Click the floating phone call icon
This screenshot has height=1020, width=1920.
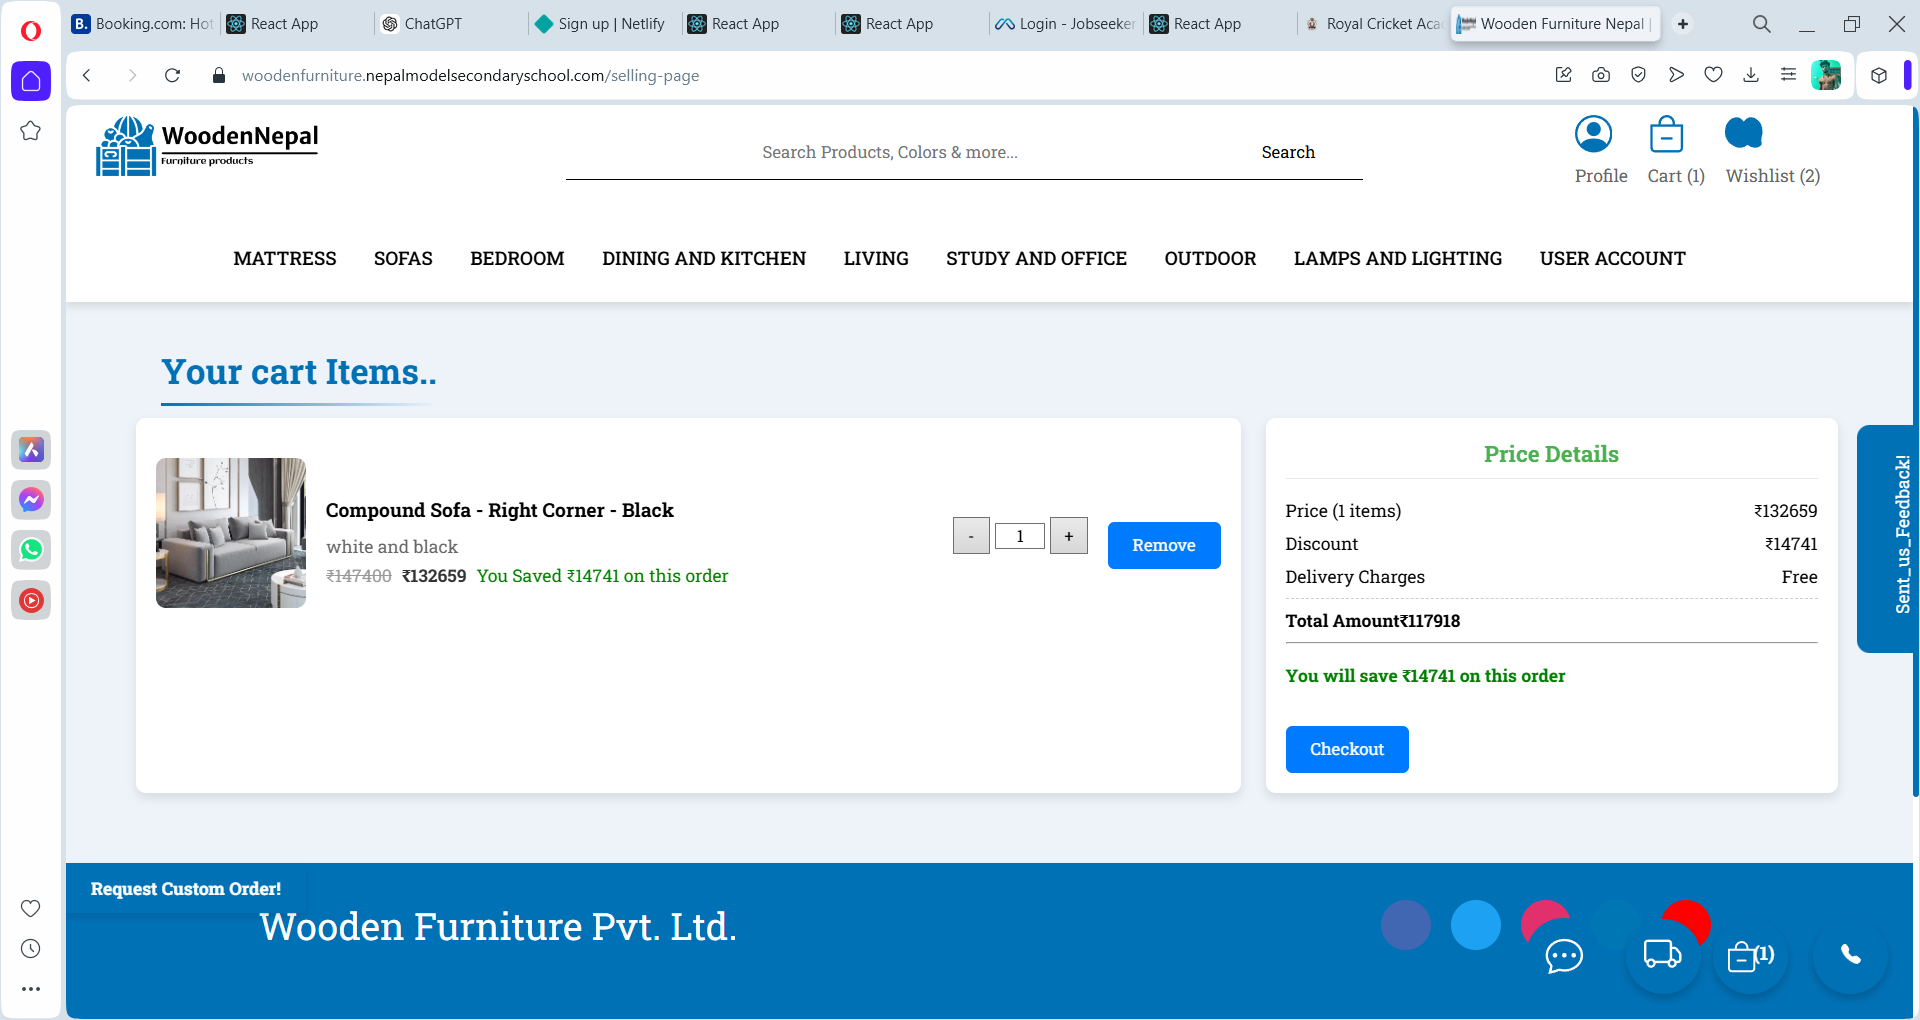(x=1850, y=955)
